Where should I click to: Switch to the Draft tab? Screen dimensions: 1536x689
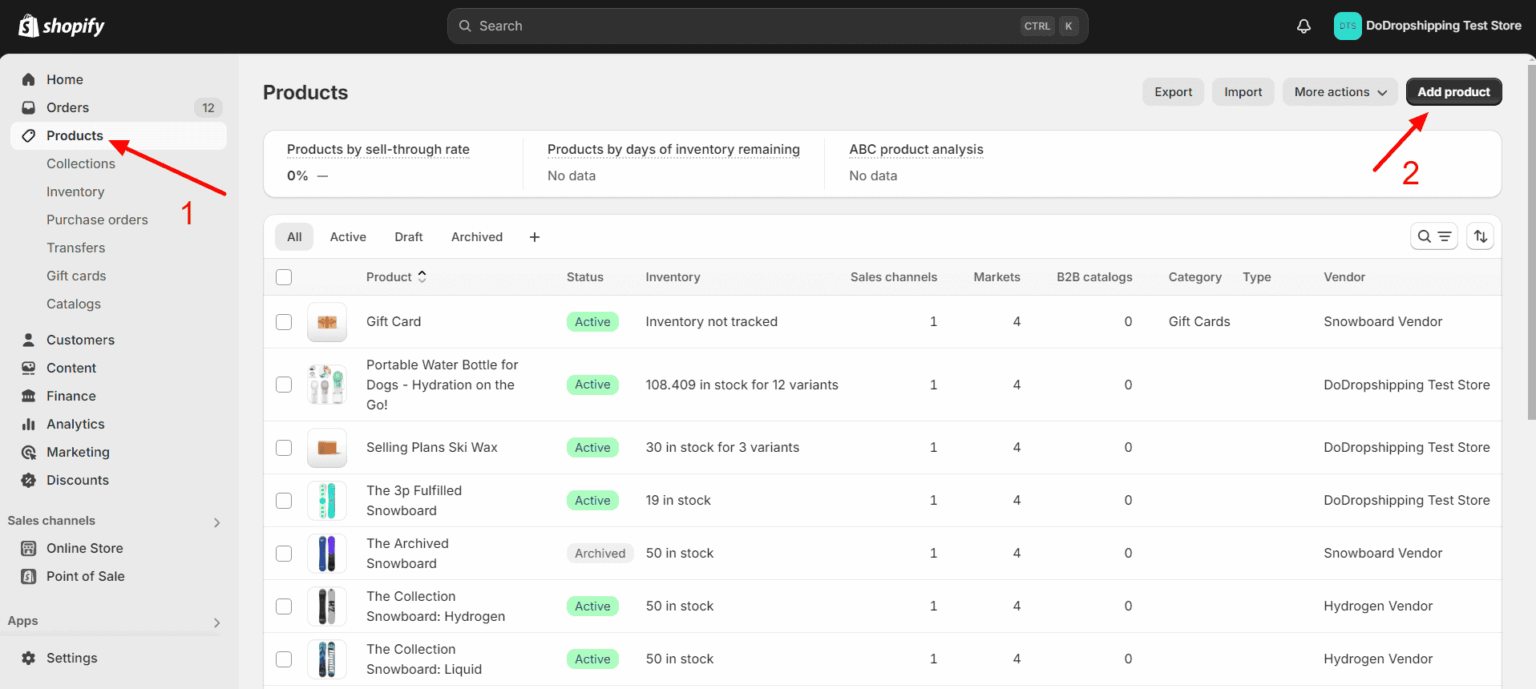point(408,236)
